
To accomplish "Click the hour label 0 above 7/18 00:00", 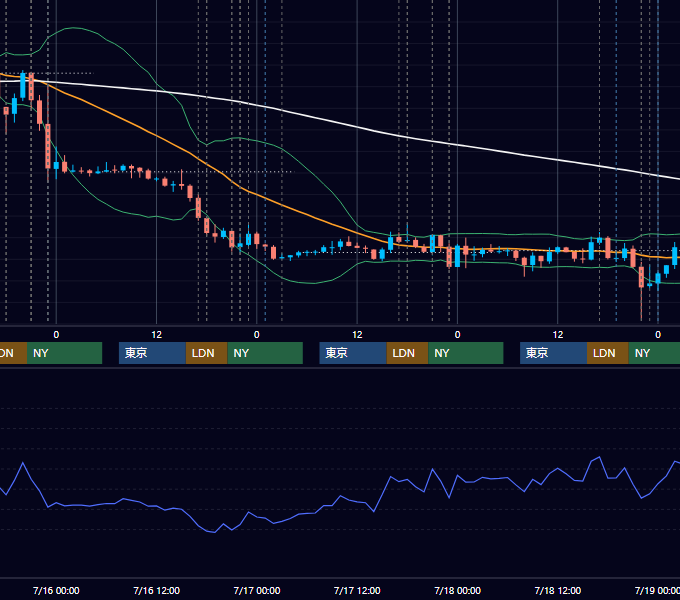I will coord(458,335).
